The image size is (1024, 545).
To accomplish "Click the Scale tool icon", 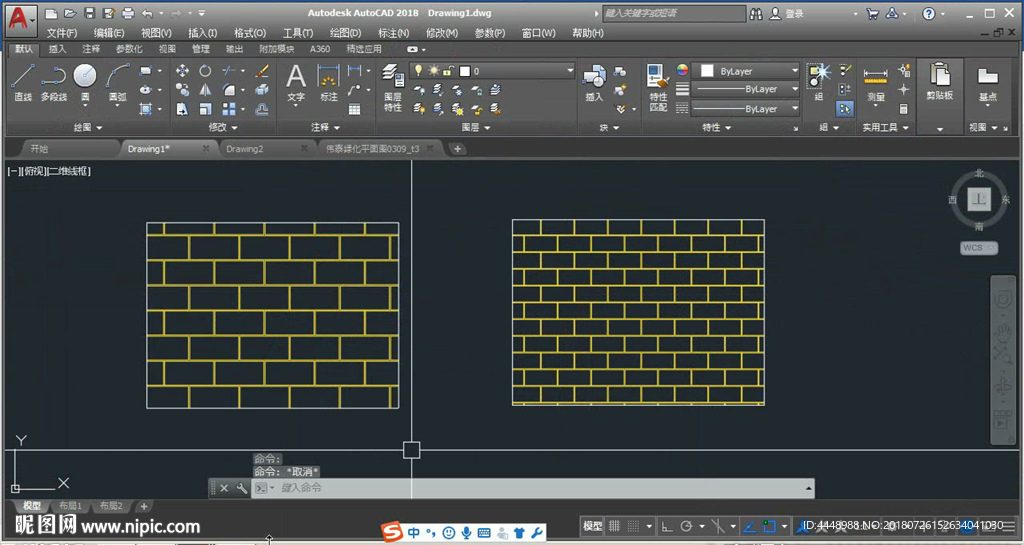I will click(x=205, y=109).
